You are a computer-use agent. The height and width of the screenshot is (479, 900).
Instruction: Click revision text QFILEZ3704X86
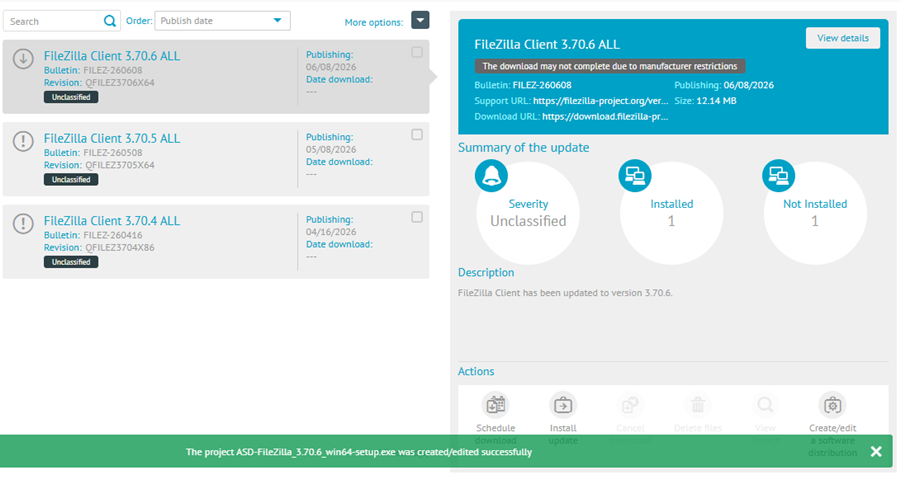[120, 248]
